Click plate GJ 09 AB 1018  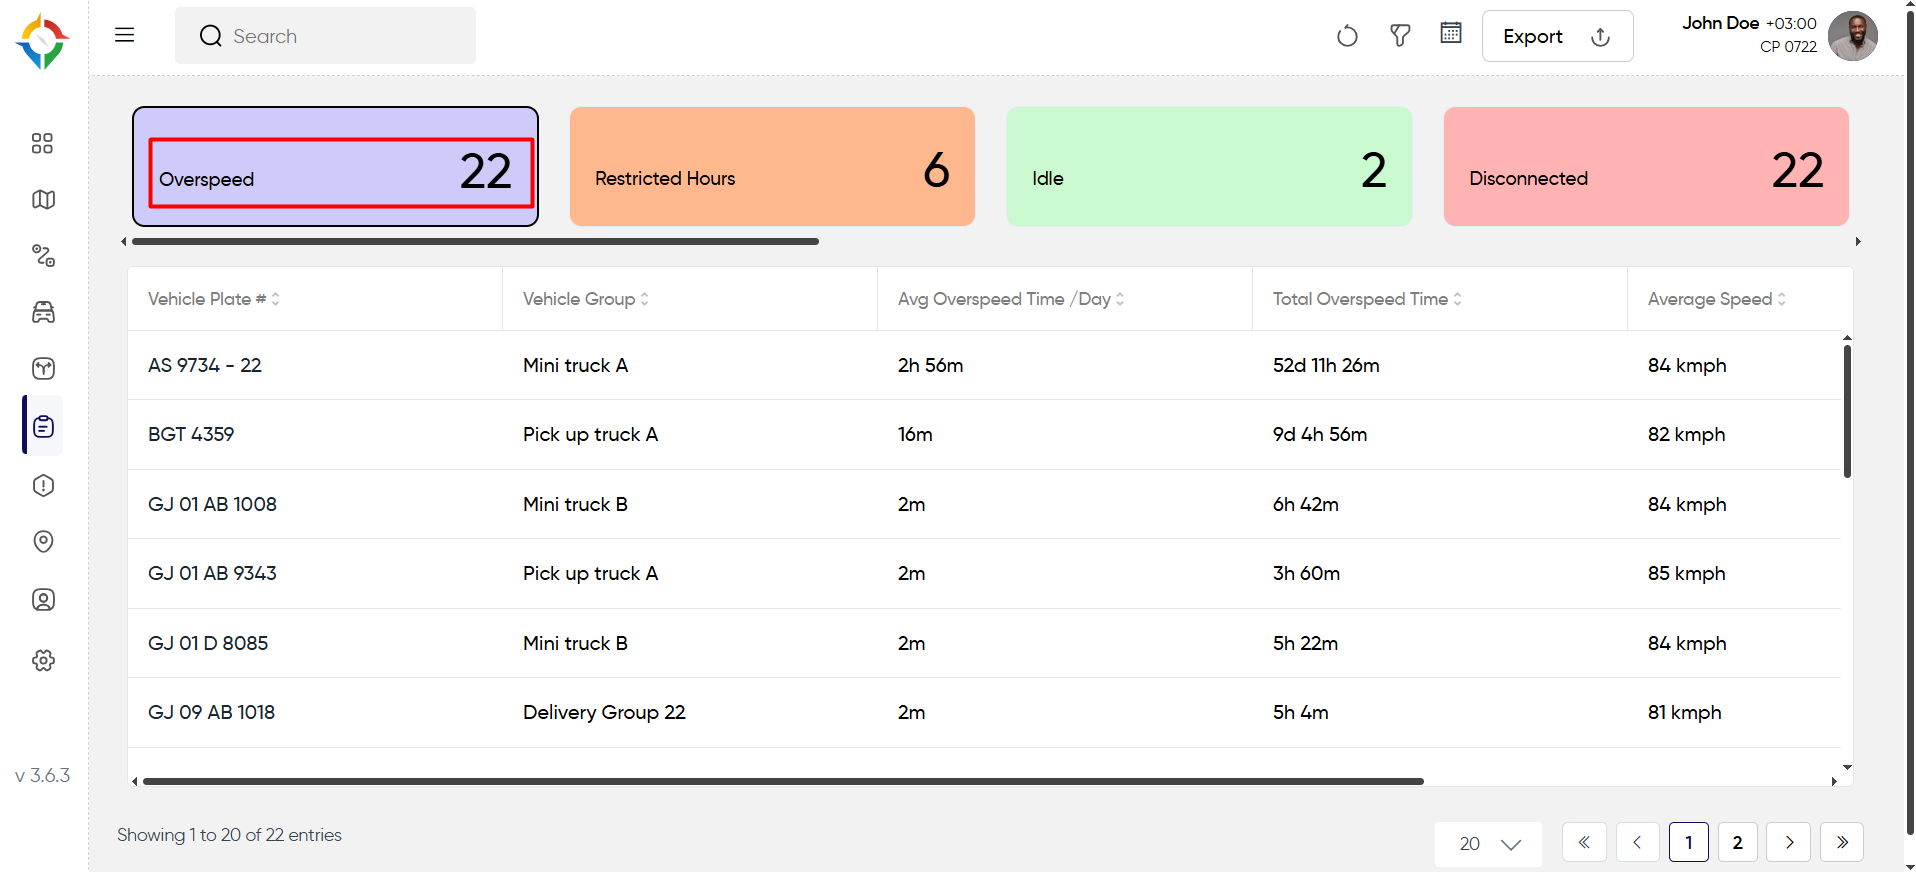pyautogui.click(x=211, y=712)
